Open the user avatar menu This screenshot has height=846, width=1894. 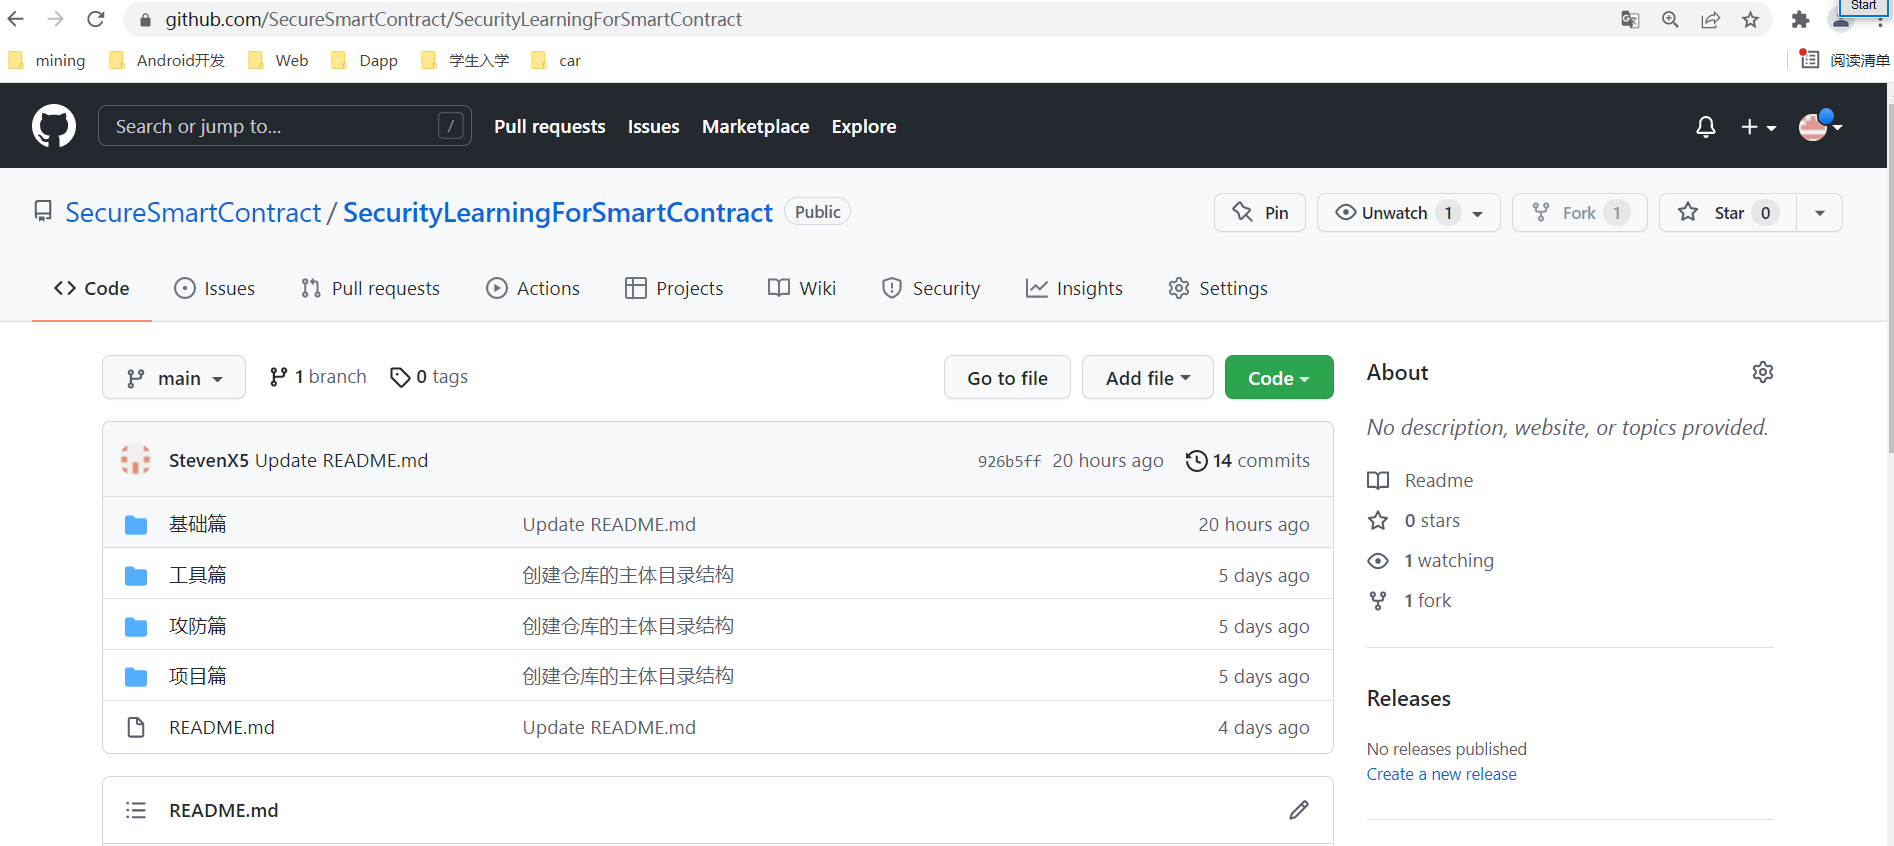tap(1820, 127)
